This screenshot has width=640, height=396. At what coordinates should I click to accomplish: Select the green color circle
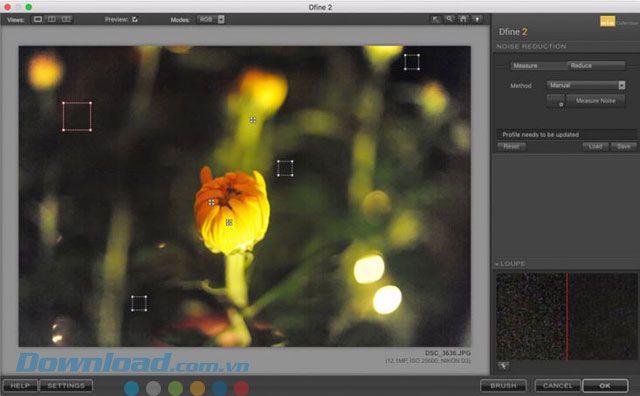(x=176, y=388)
